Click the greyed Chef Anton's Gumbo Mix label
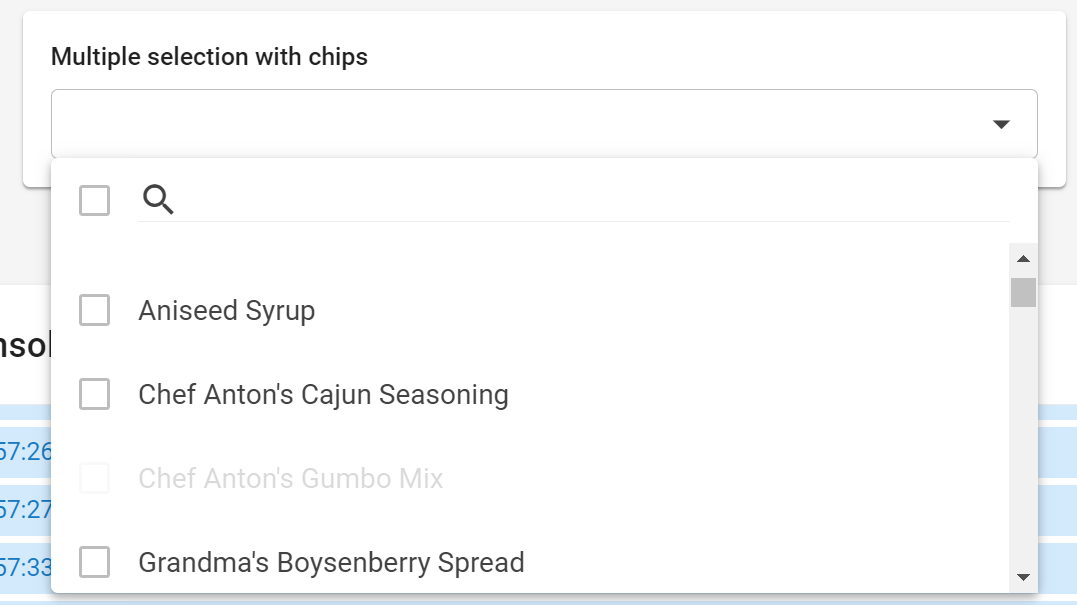Image resolution: width=1077 pixels, height=605 pixels. pos(291,479)
